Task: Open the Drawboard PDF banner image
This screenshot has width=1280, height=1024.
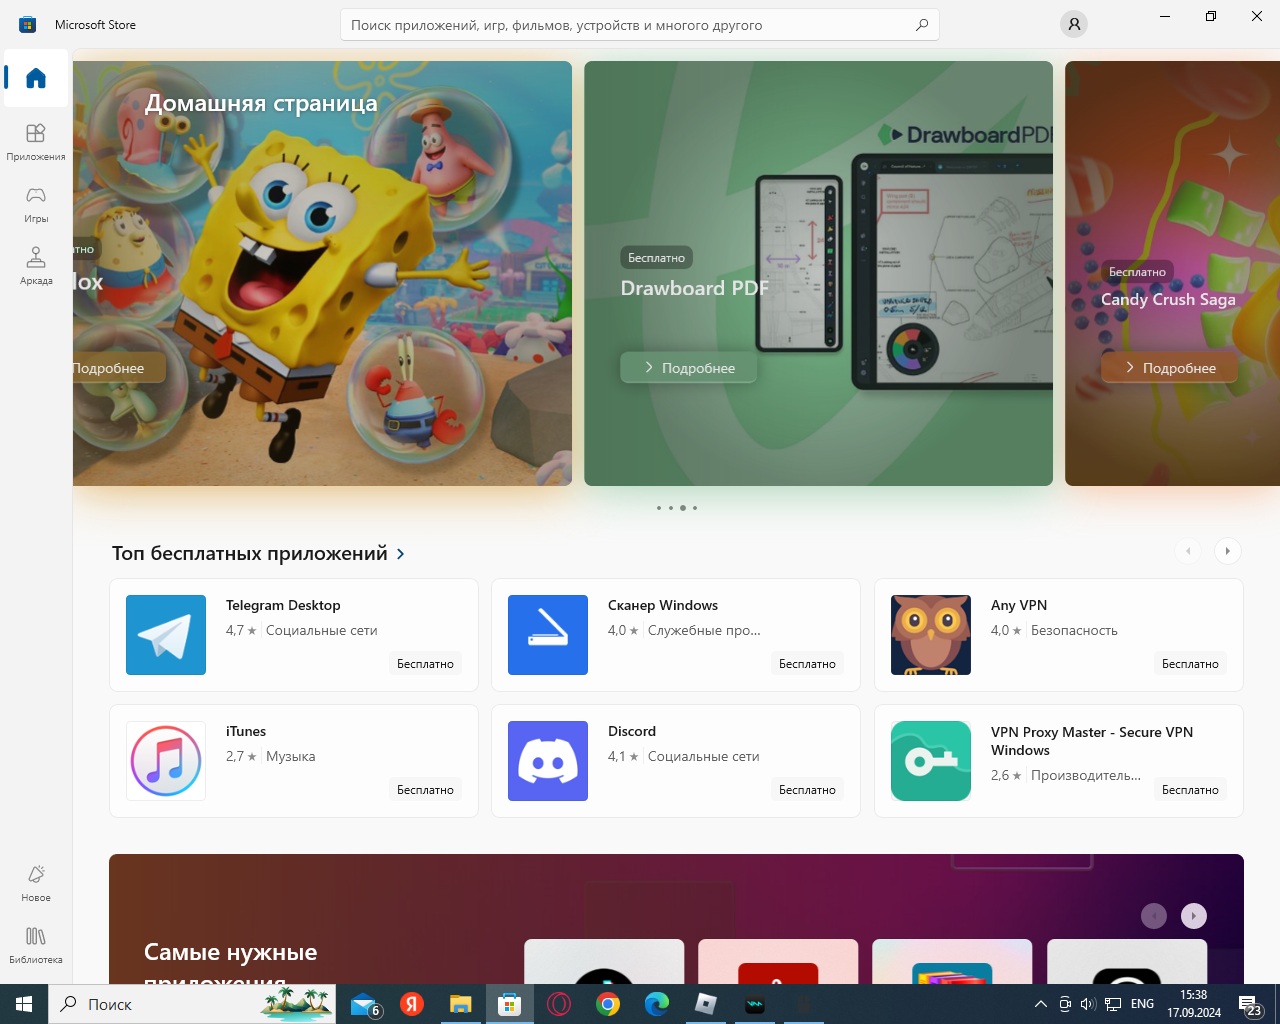Action: (x=818, y=273)
